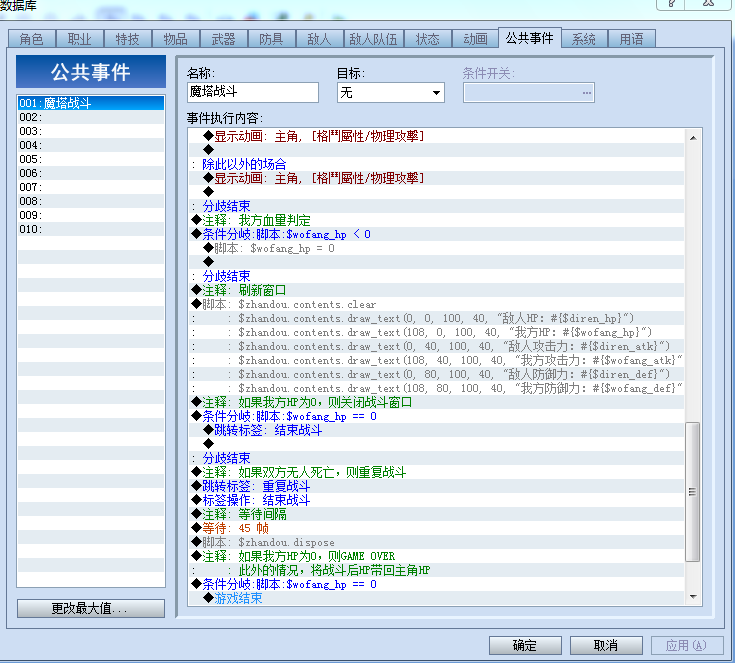Select the 除此以外的场合 line
Viewport: 735px width, 663px height.
pos(436,164)
